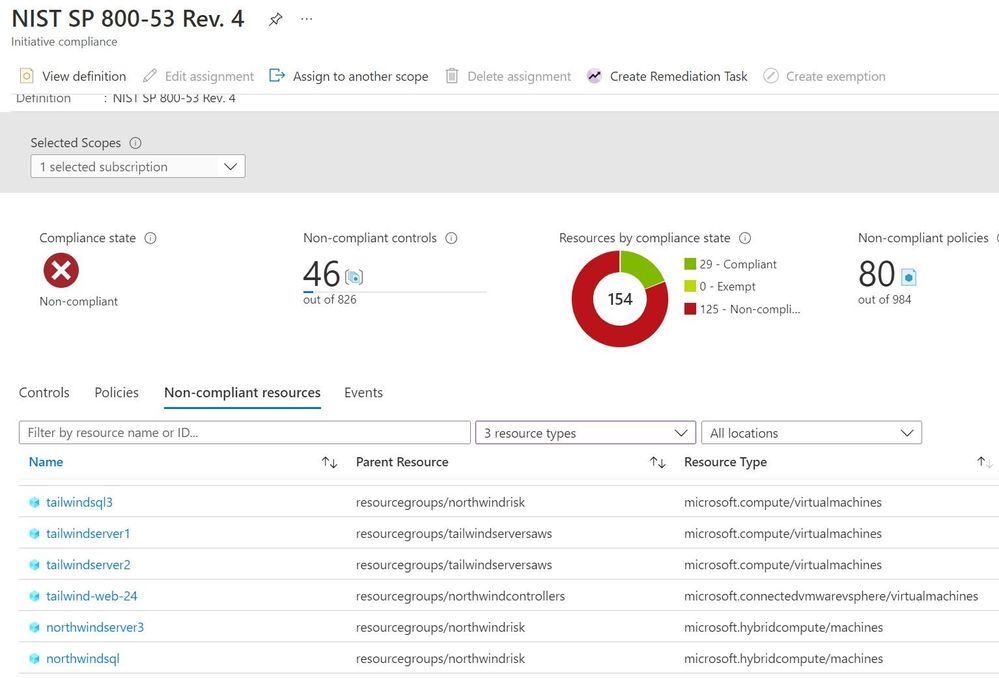The image size is (999, 678).
Task: Click the Create Remediation Task chart icon
Action: click(x=594, y=76)
